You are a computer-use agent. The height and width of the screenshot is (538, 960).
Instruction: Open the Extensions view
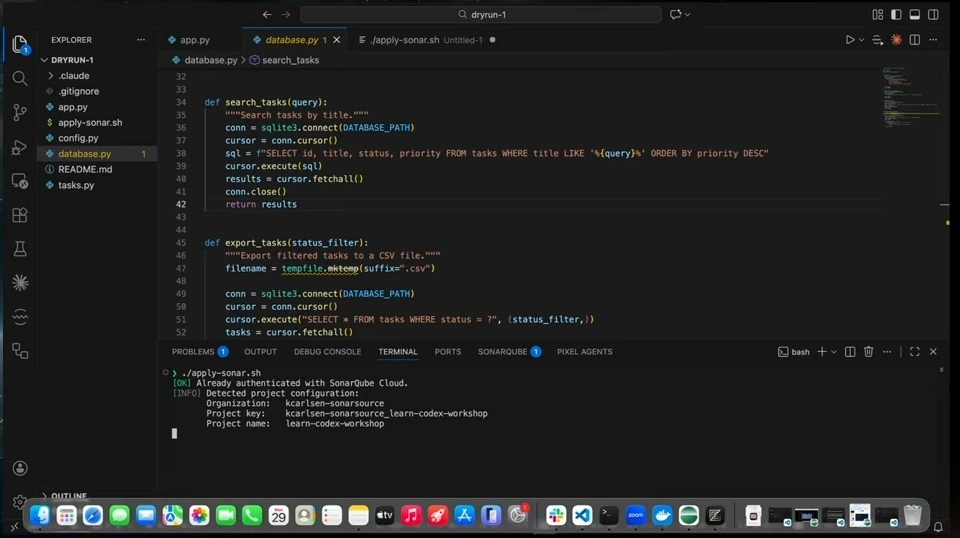tap(20, 215)
